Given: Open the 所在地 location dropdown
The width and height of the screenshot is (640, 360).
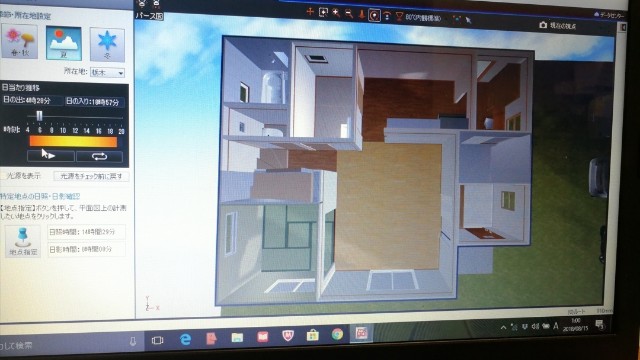Looking at the screenshot, I should pos(108,73).
